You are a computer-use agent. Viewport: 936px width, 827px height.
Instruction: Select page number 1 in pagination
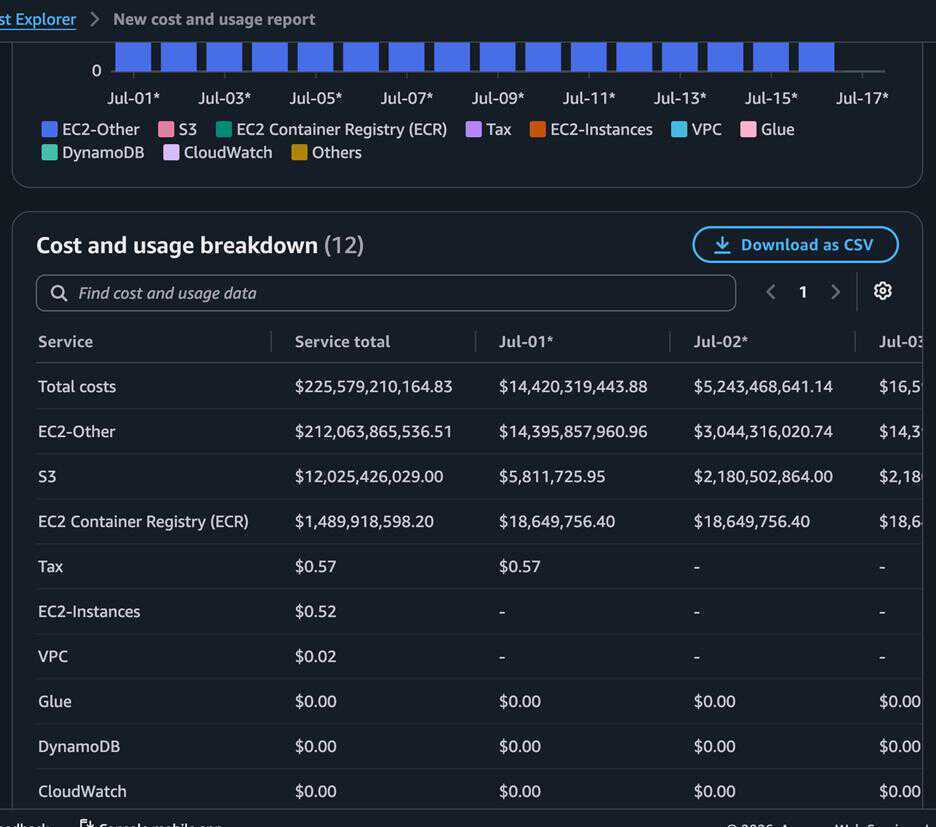(x=803, y=292)
